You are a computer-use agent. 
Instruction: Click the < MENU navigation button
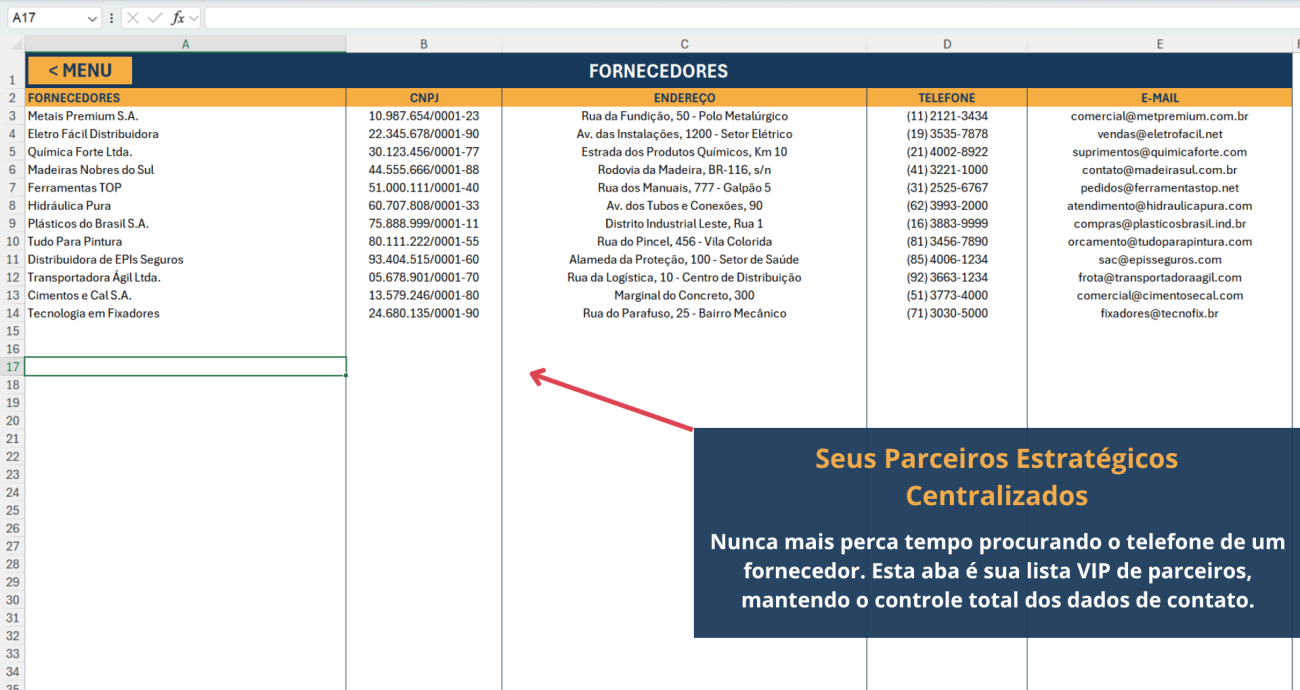click(78, 70)
